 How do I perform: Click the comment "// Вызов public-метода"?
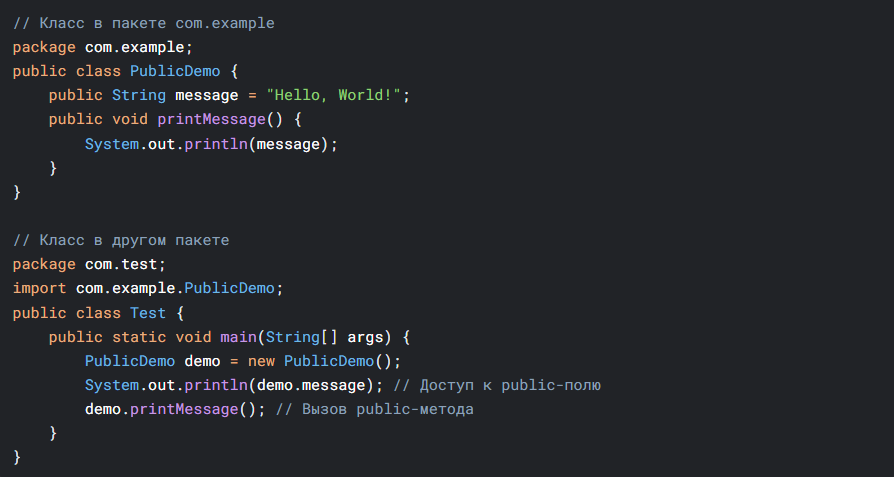(x=375, y=410)
